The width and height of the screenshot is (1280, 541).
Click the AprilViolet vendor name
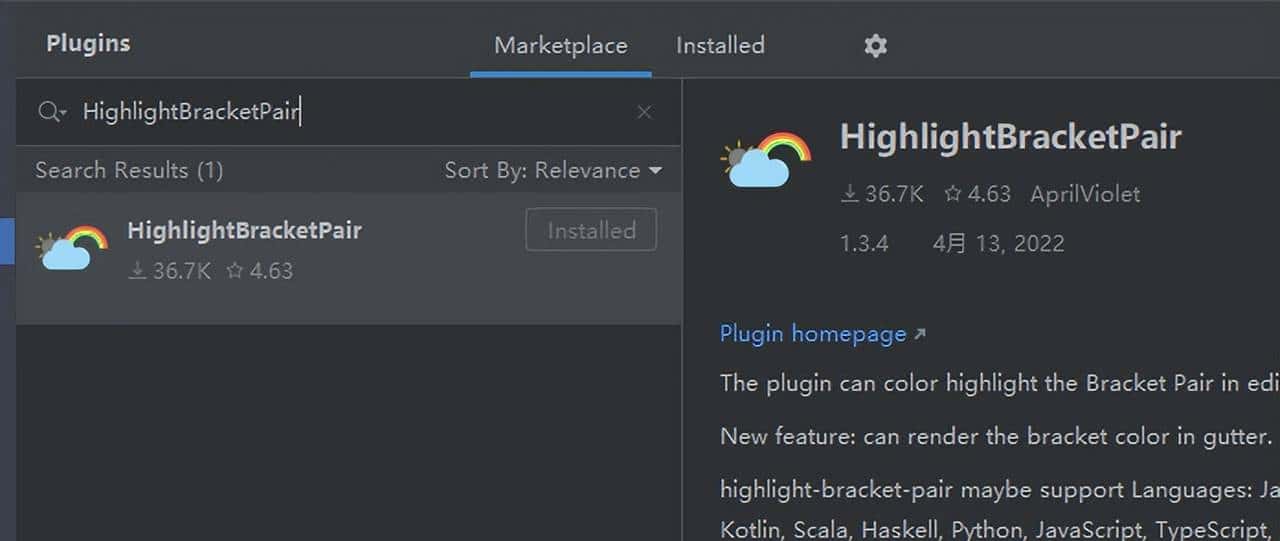tap(1085, 194)
